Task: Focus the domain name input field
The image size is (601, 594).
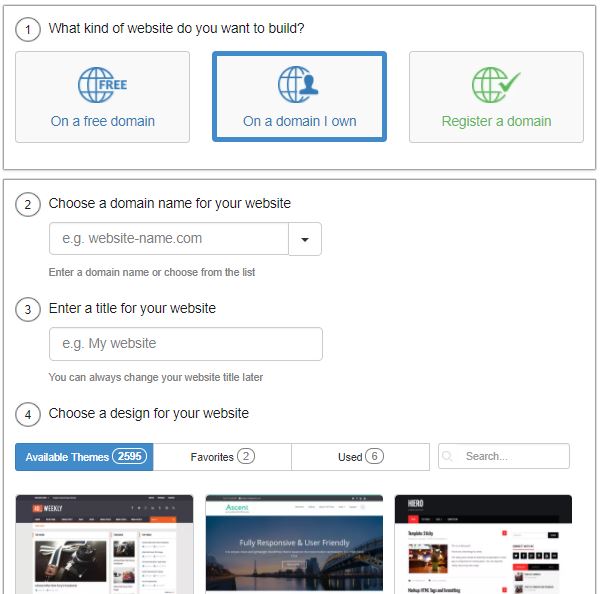Action: 169,238
